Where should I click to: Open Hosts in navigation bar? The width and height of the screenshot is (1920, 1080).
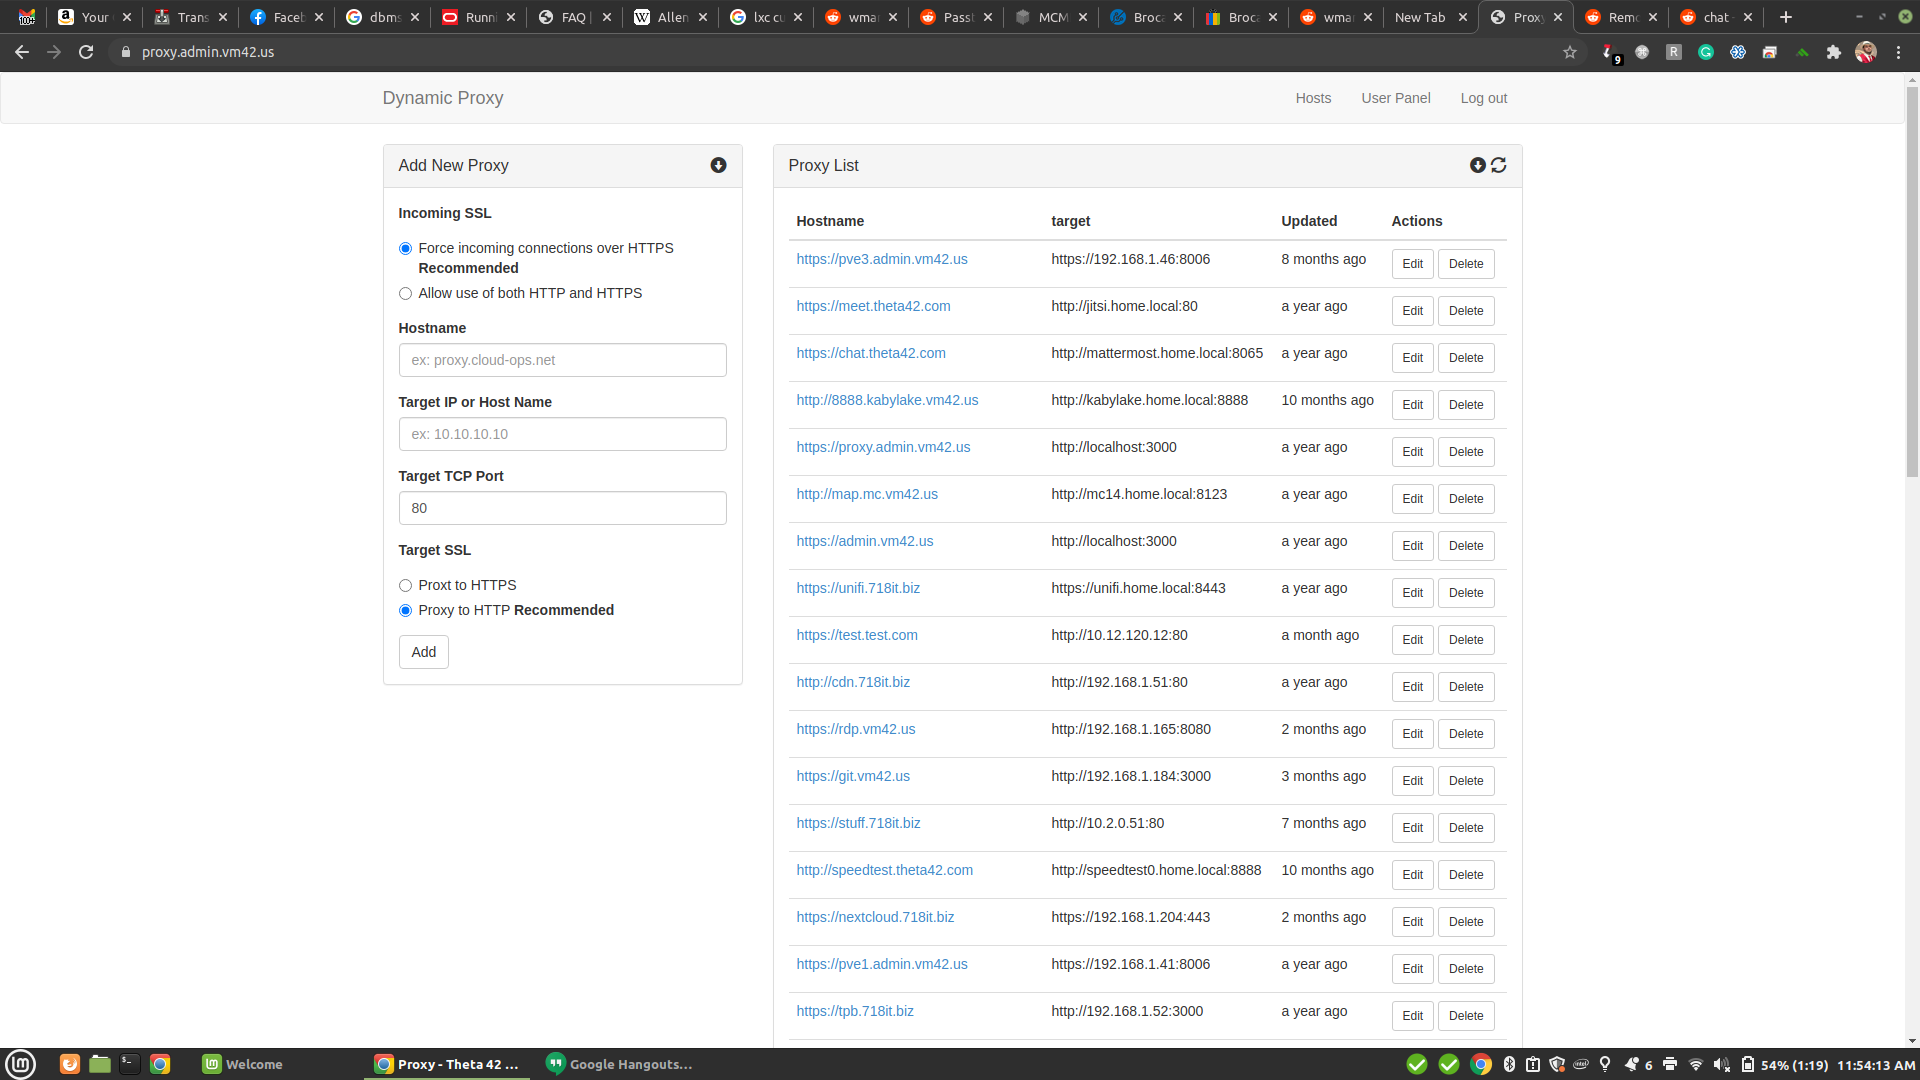pyautogui.click(x=1313, y=98)
